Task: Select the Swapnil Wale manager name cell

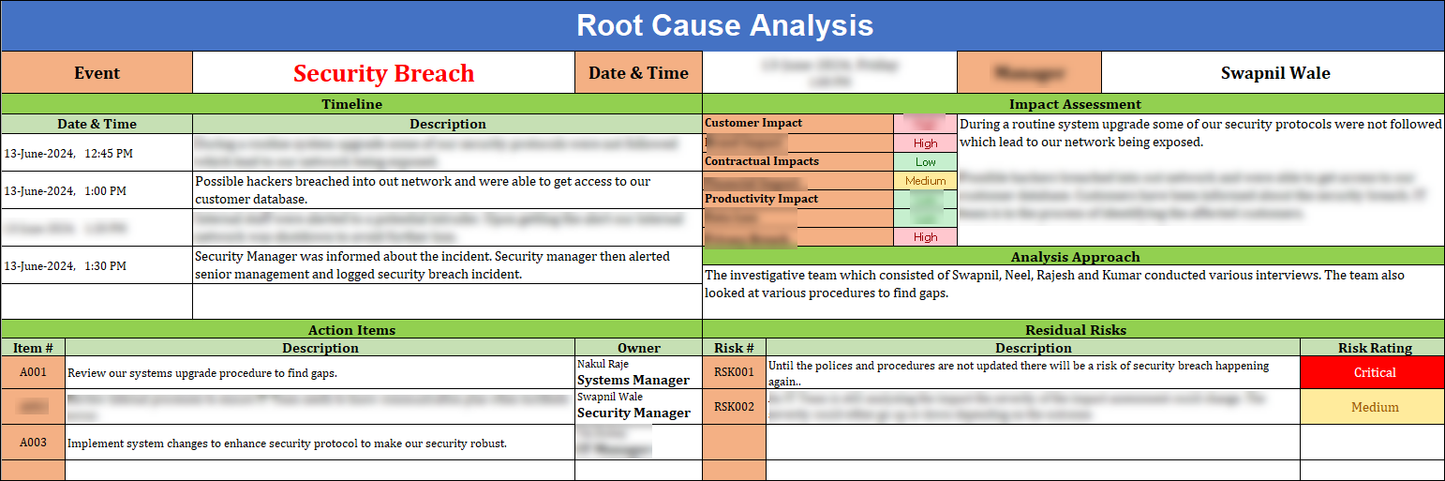Action: pyautogui.click(x=1275, y=73)
